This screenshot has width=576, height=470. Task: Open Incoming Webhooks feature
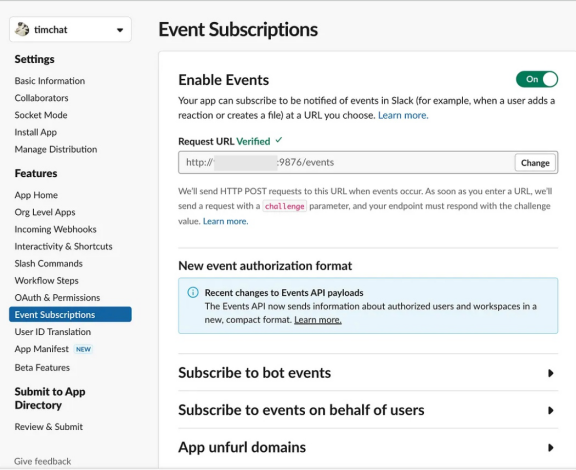coord(55,229)
